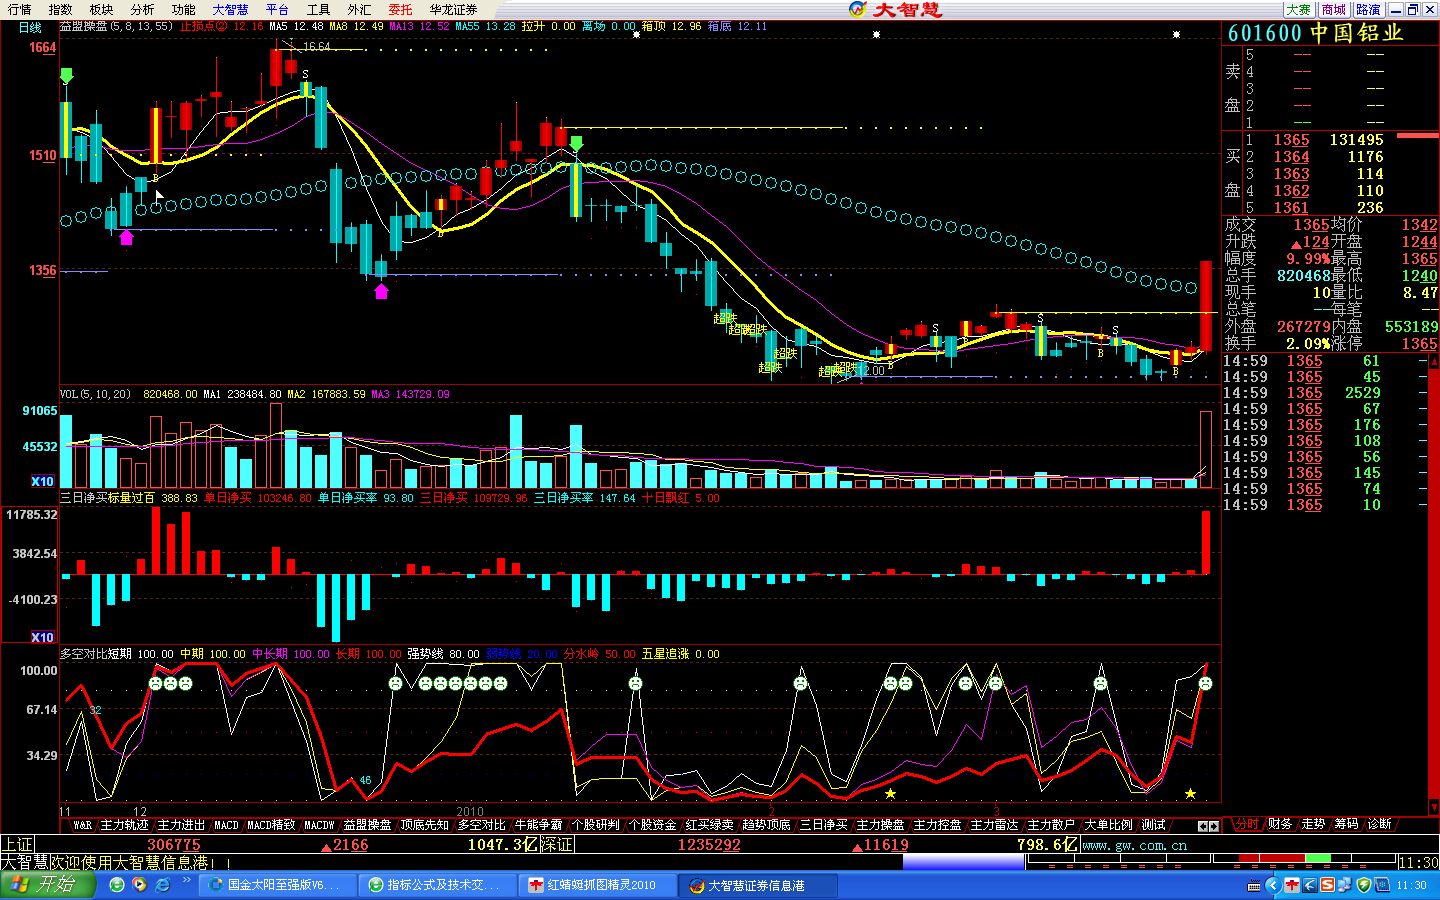Select the 主力进出 indicator tab

tap(181, 825)
